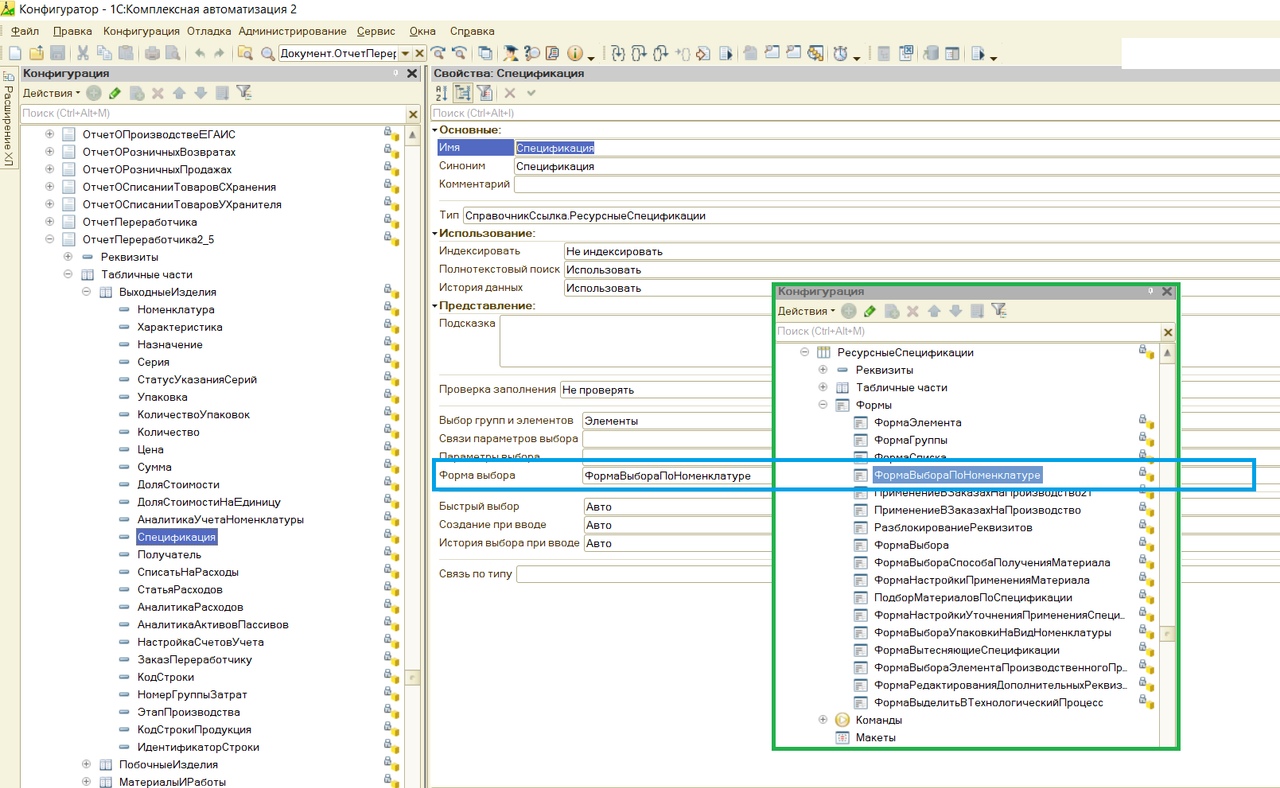The width and height of the screenshot is (1280, 788).
Task: Click the filter funnel in the left Конфигурация panel
Action: [x=243, y=93]
